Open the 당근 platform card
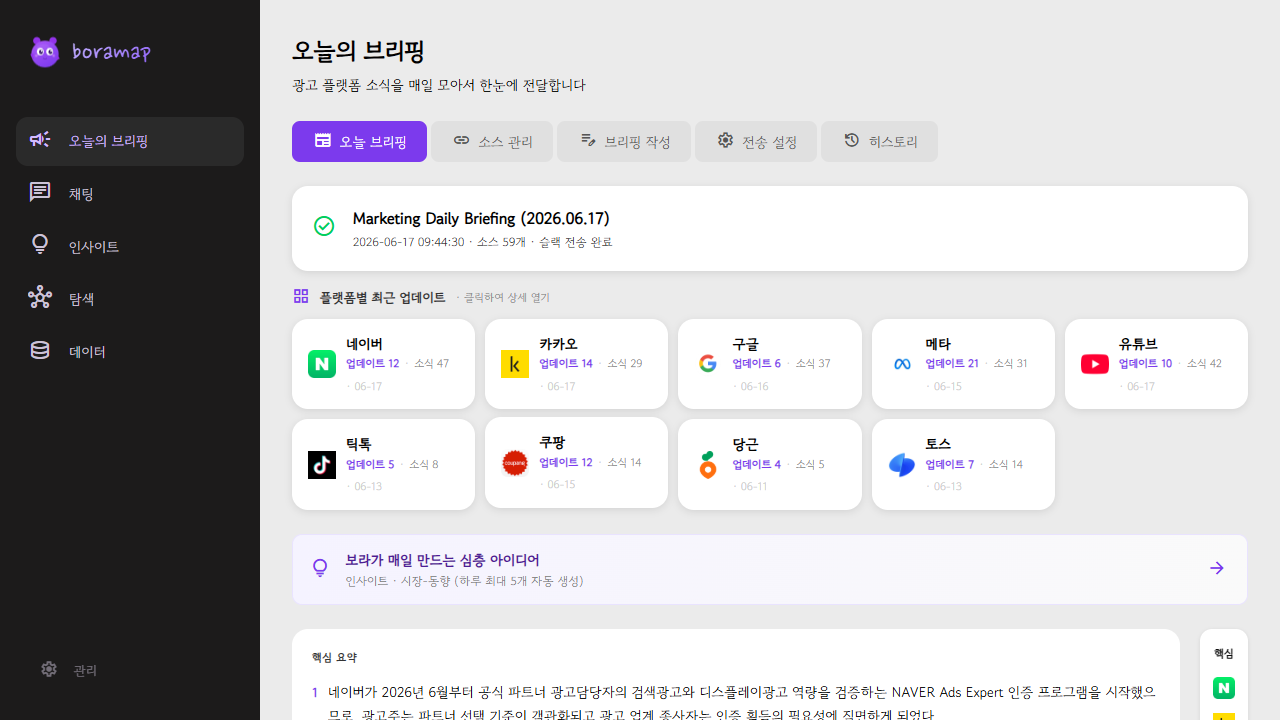The image size is (1280, 720). (770, 465)
